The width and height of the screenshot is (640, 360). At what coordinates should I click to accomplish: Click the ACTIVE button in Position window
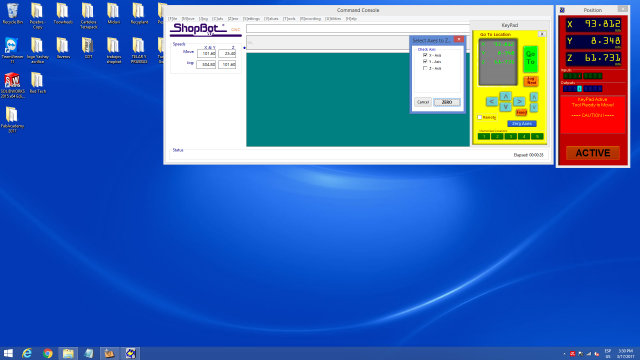[593, 153]
